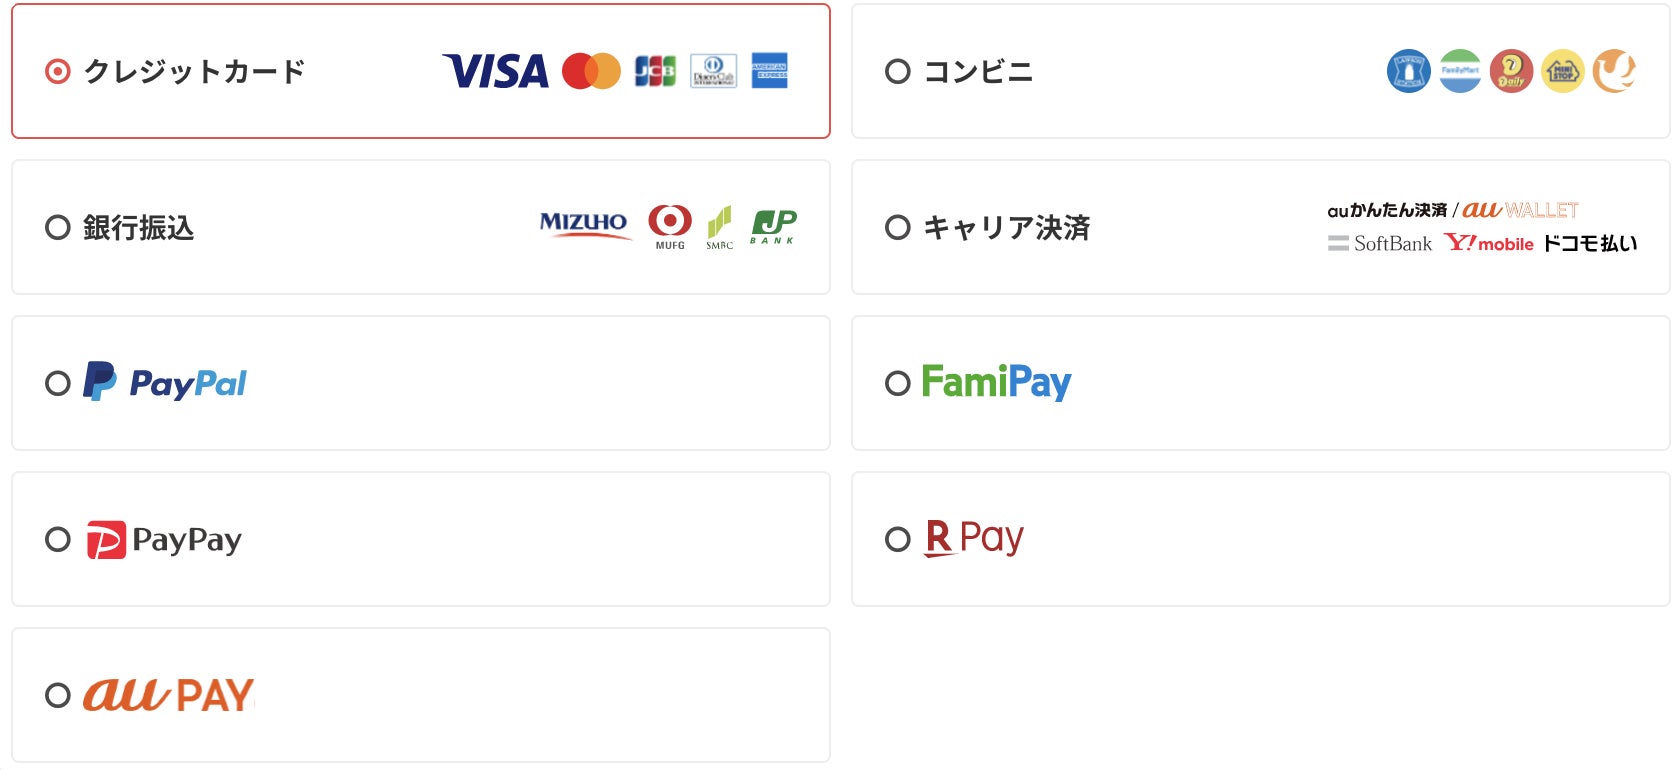Image resolution: width=1676 pixels, height=770 pixels.
Task: Click the JP Bank logo
Action: click(x=774, y=226)
